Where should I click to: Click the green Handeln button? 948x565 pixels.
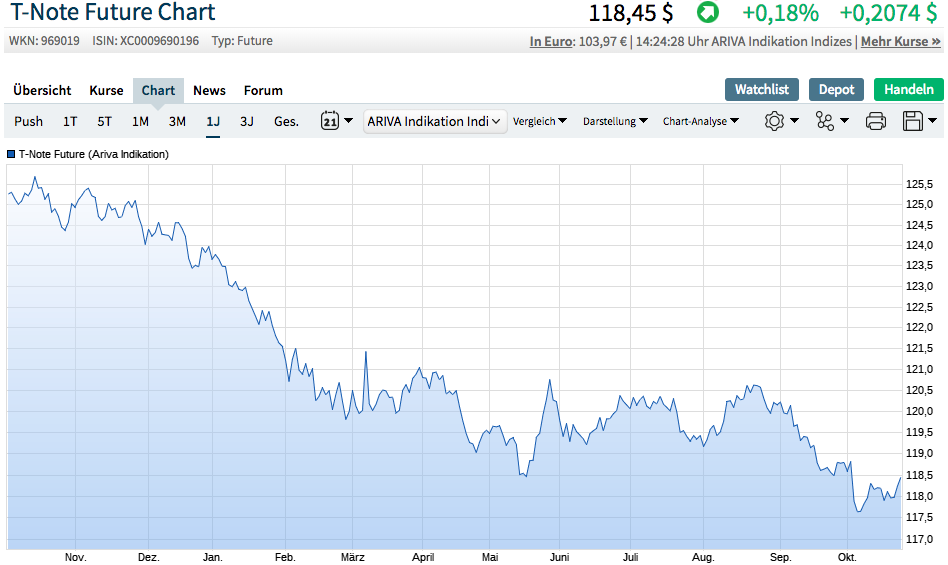(908, 89)
